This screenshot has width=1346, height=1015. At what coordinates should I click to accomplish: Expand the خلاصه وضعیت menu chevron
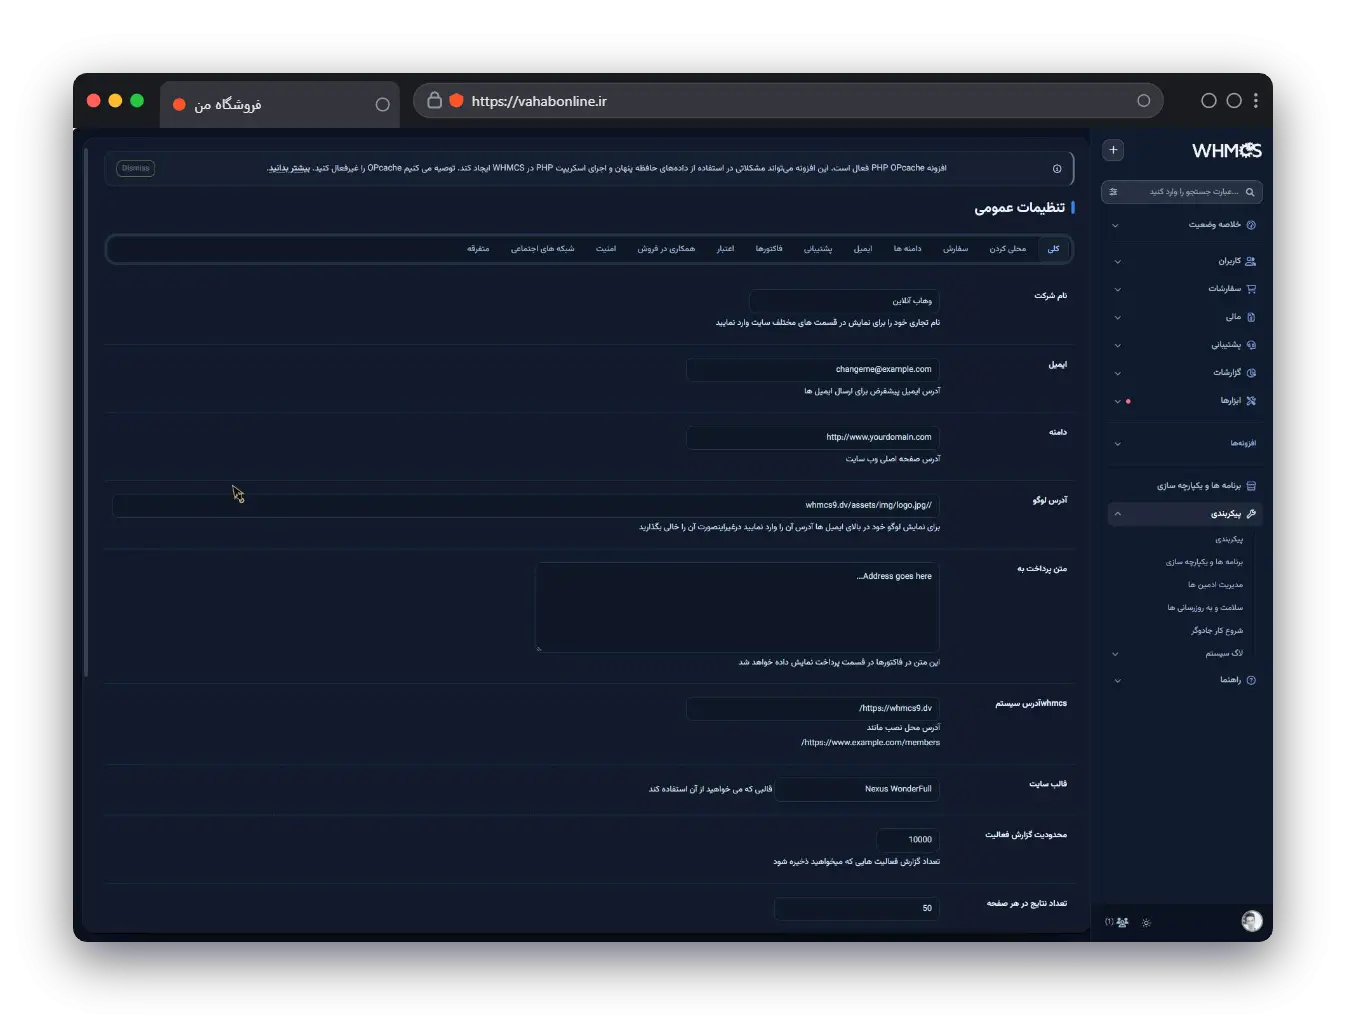(1116, 225)
